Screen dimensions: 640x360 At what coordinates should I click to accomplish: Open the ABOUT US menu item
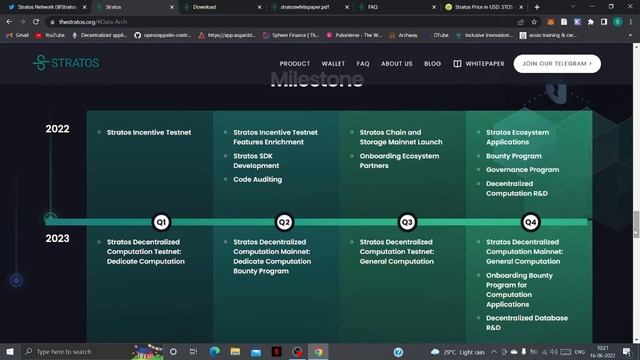pos(397,64)
